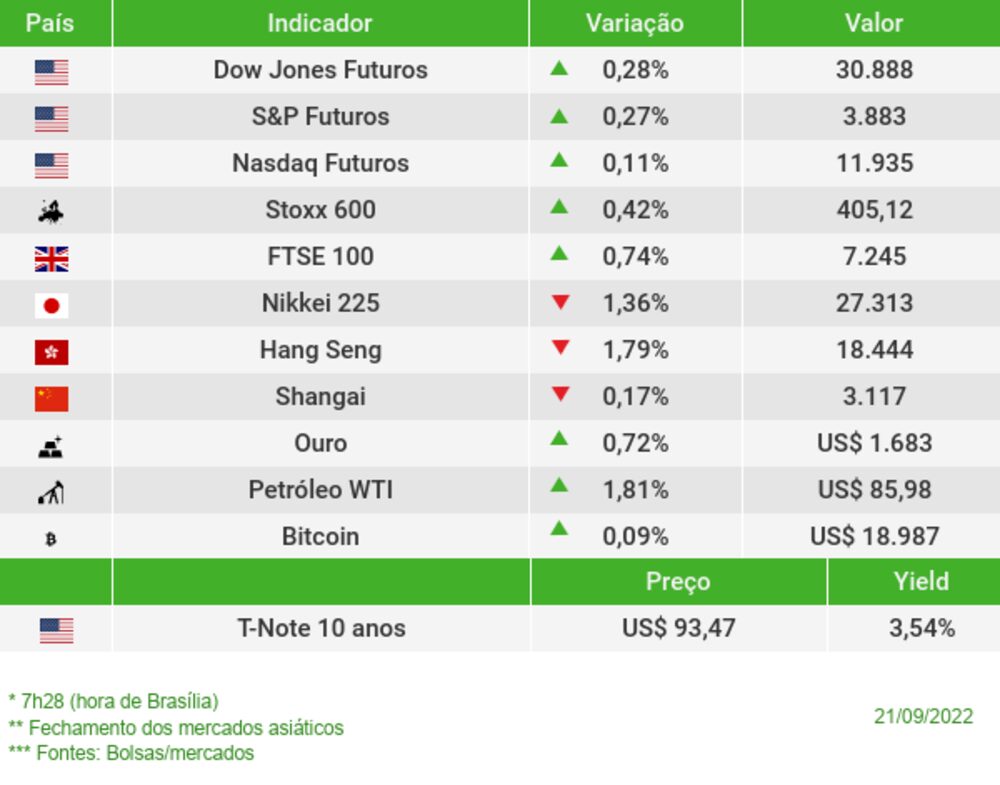Click the Bitcoin symbol icon

[51, 539]
